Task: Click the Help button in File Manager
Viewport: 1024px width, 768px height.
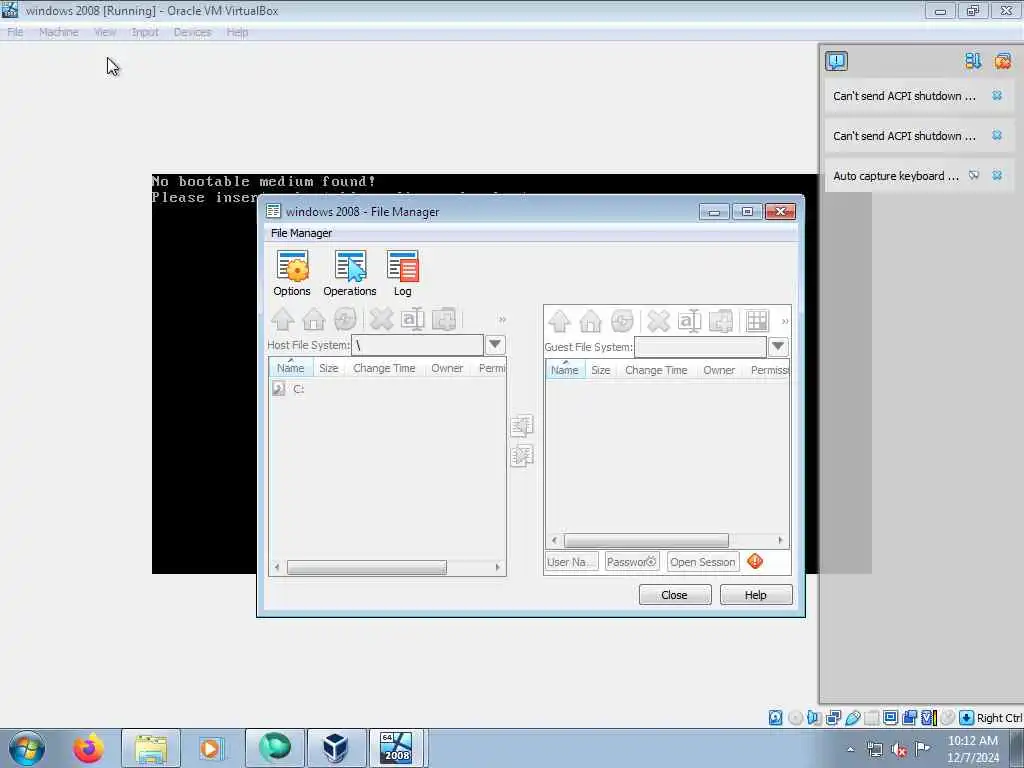Action: (x=756, y=595)
